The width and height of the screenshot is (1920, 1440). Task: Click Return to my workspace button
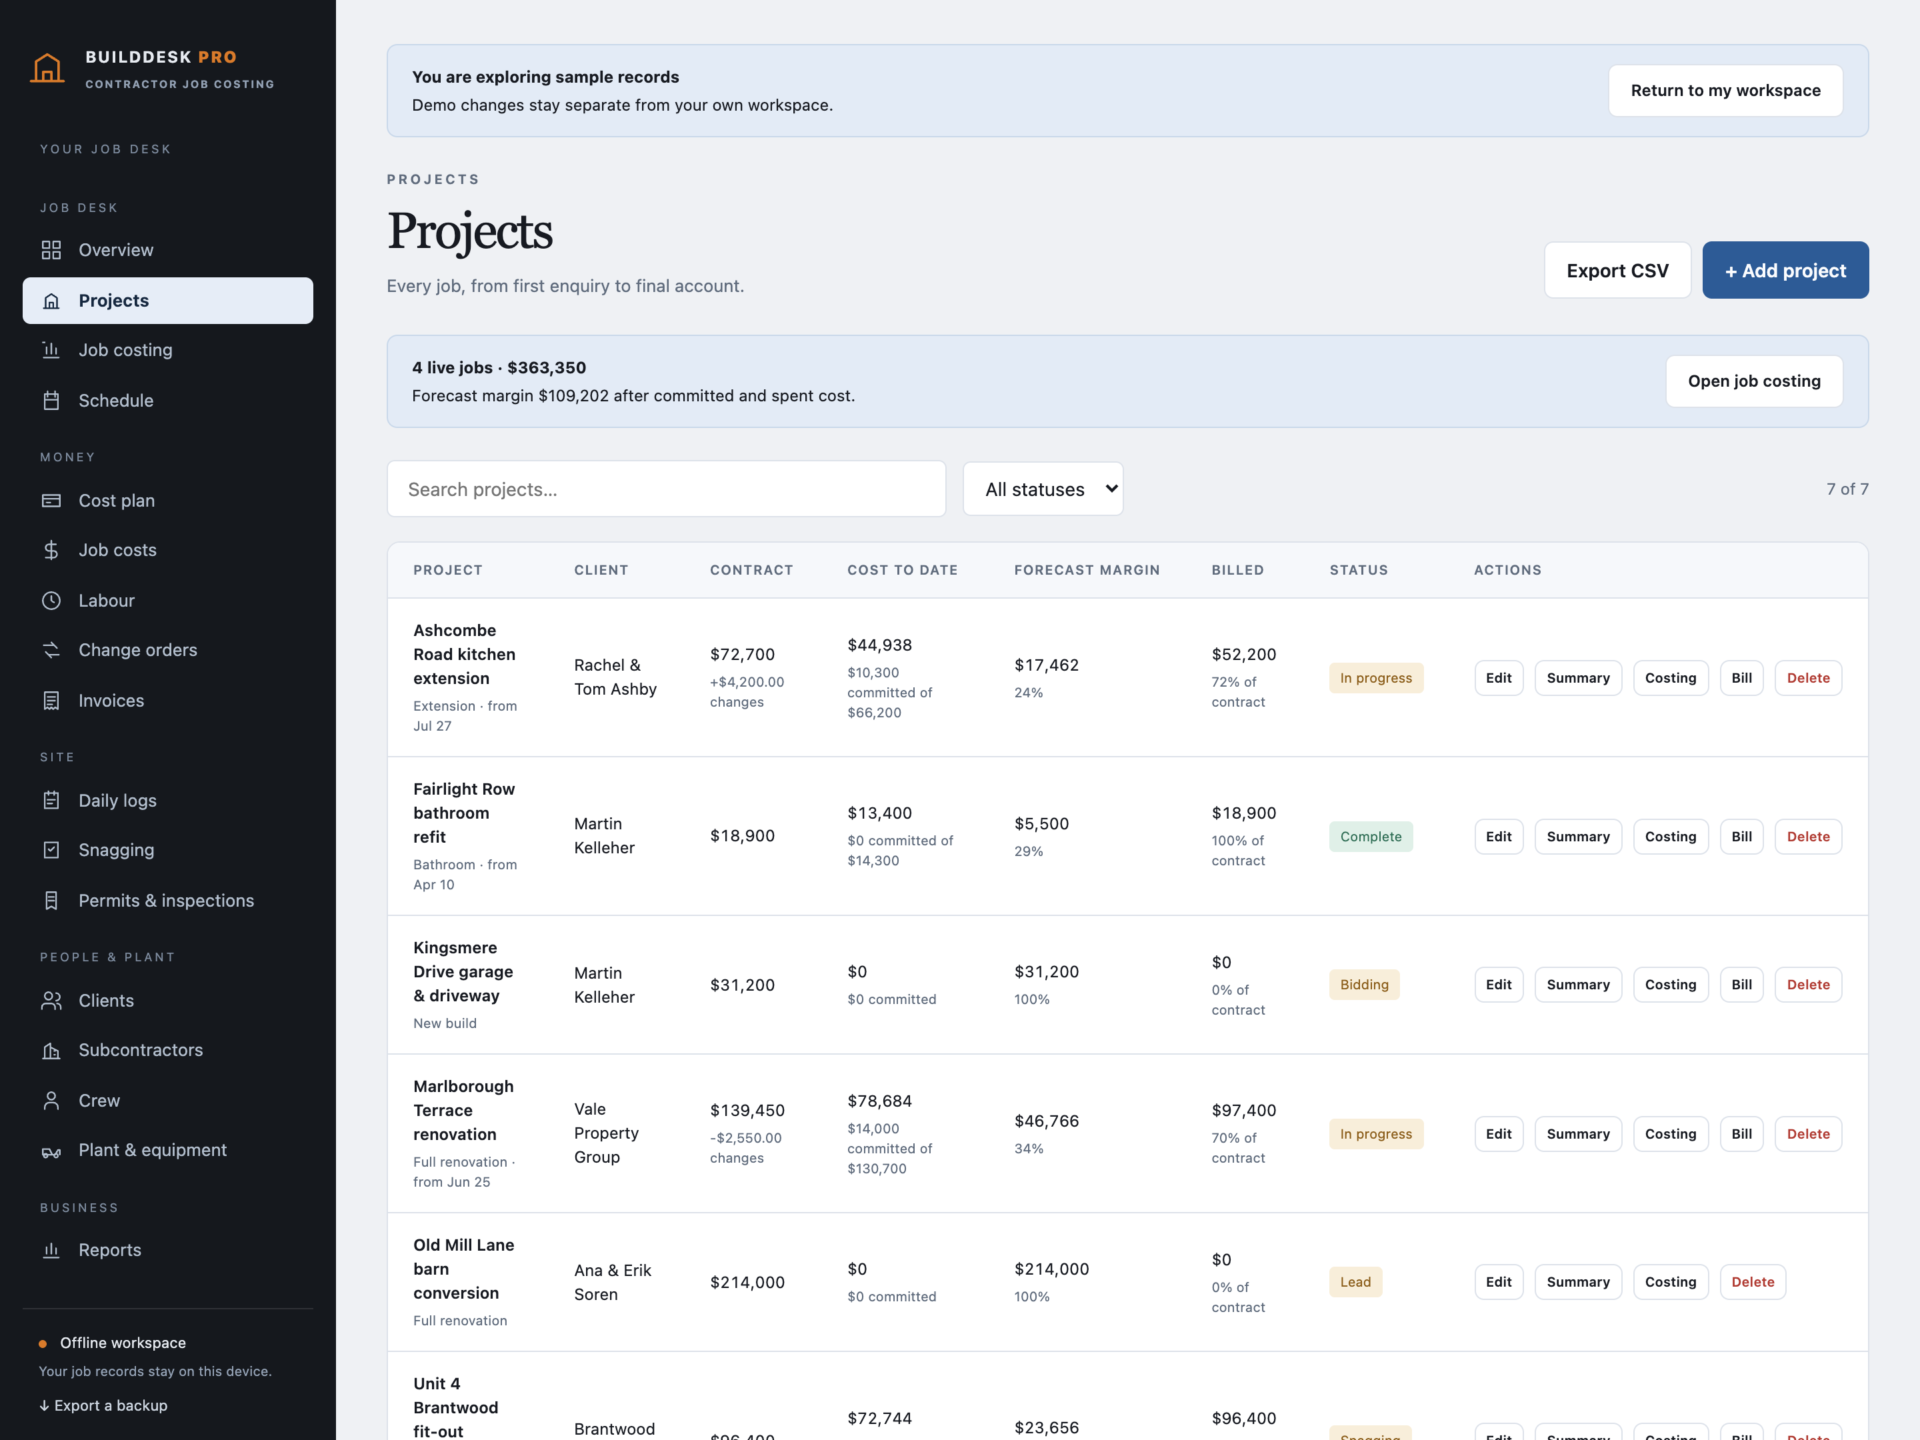coord(1725,91)
